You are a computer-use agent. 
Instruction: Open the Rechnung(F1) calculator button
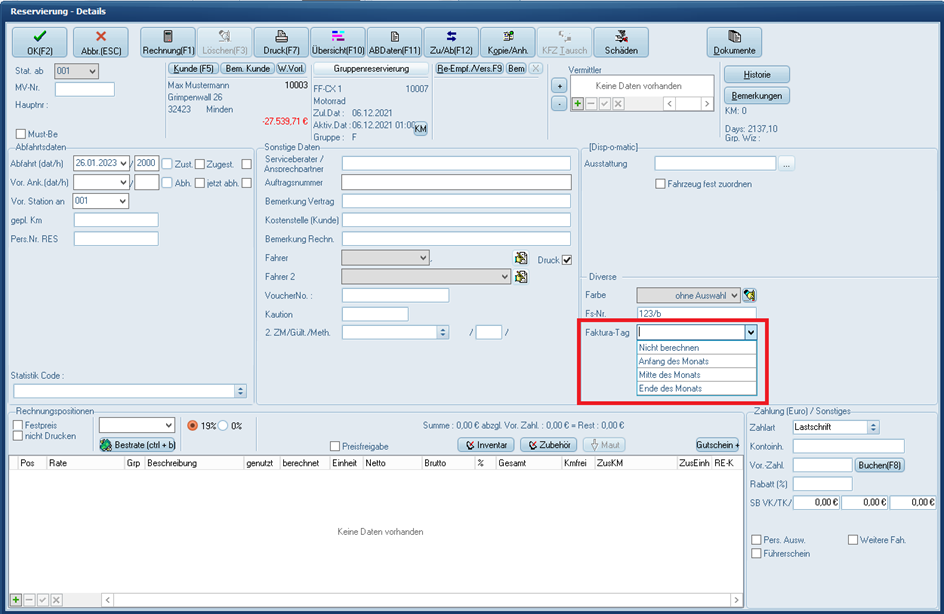click(x=167, y=42)
